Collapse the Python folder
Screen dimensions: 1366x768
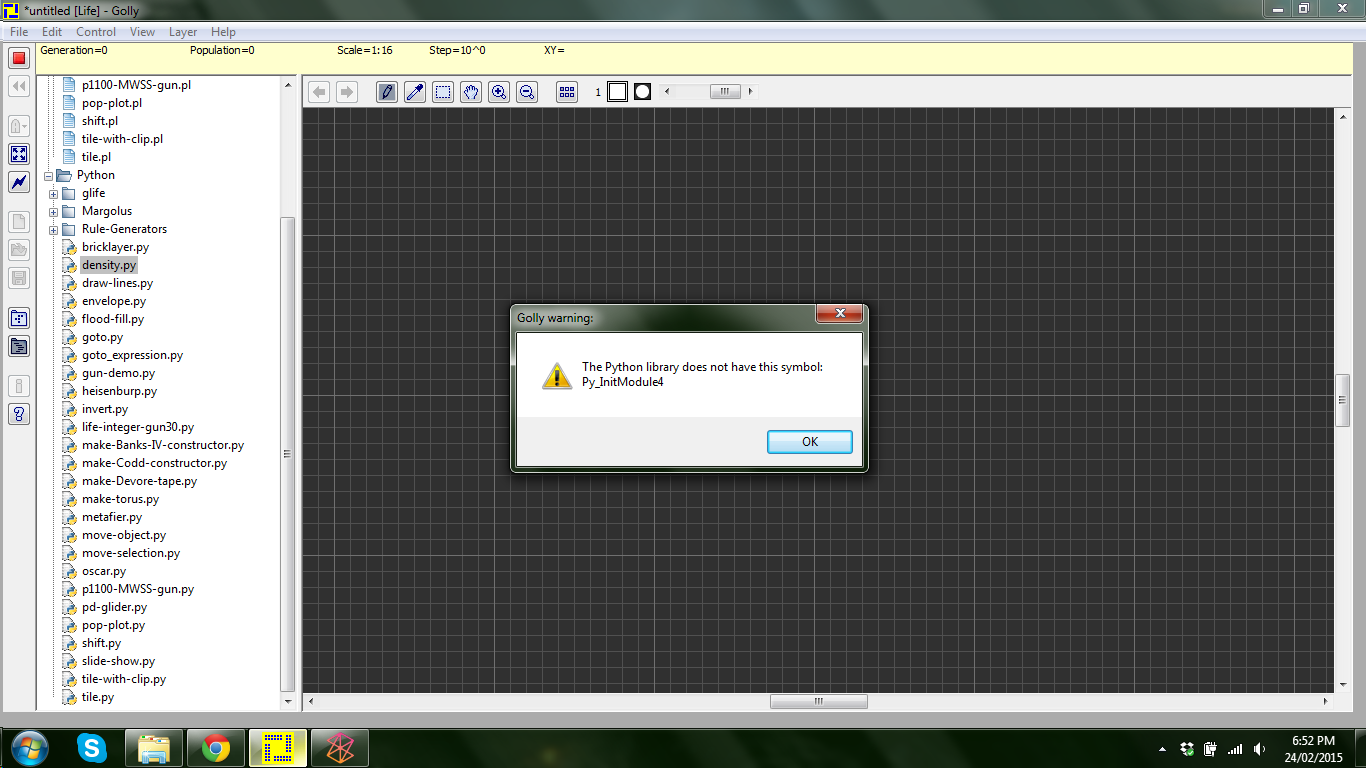(x=49, y=175)
